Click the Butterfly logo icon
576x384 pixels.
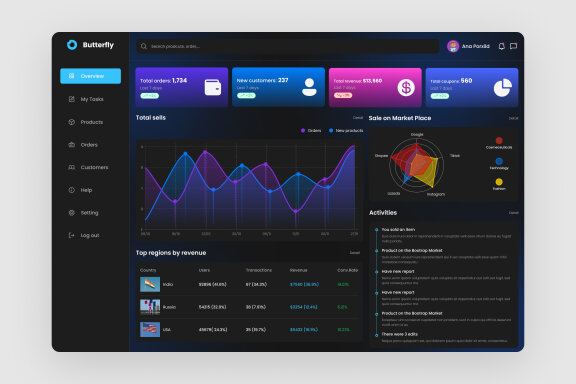click(72, 45)
